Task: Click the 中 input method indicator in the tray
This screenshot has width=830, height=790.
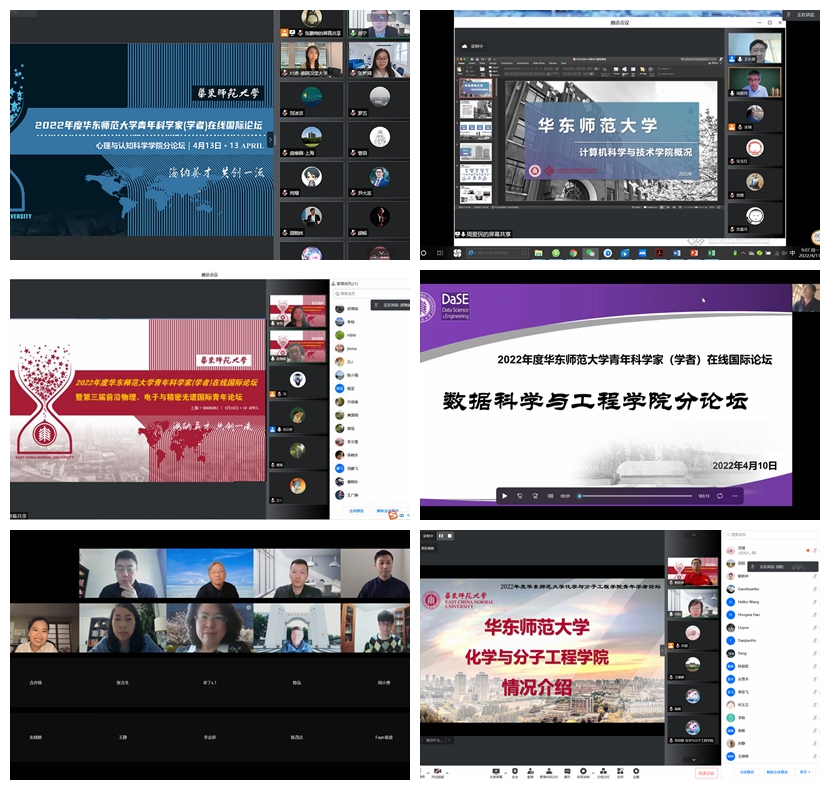Action: pos(792,253)
